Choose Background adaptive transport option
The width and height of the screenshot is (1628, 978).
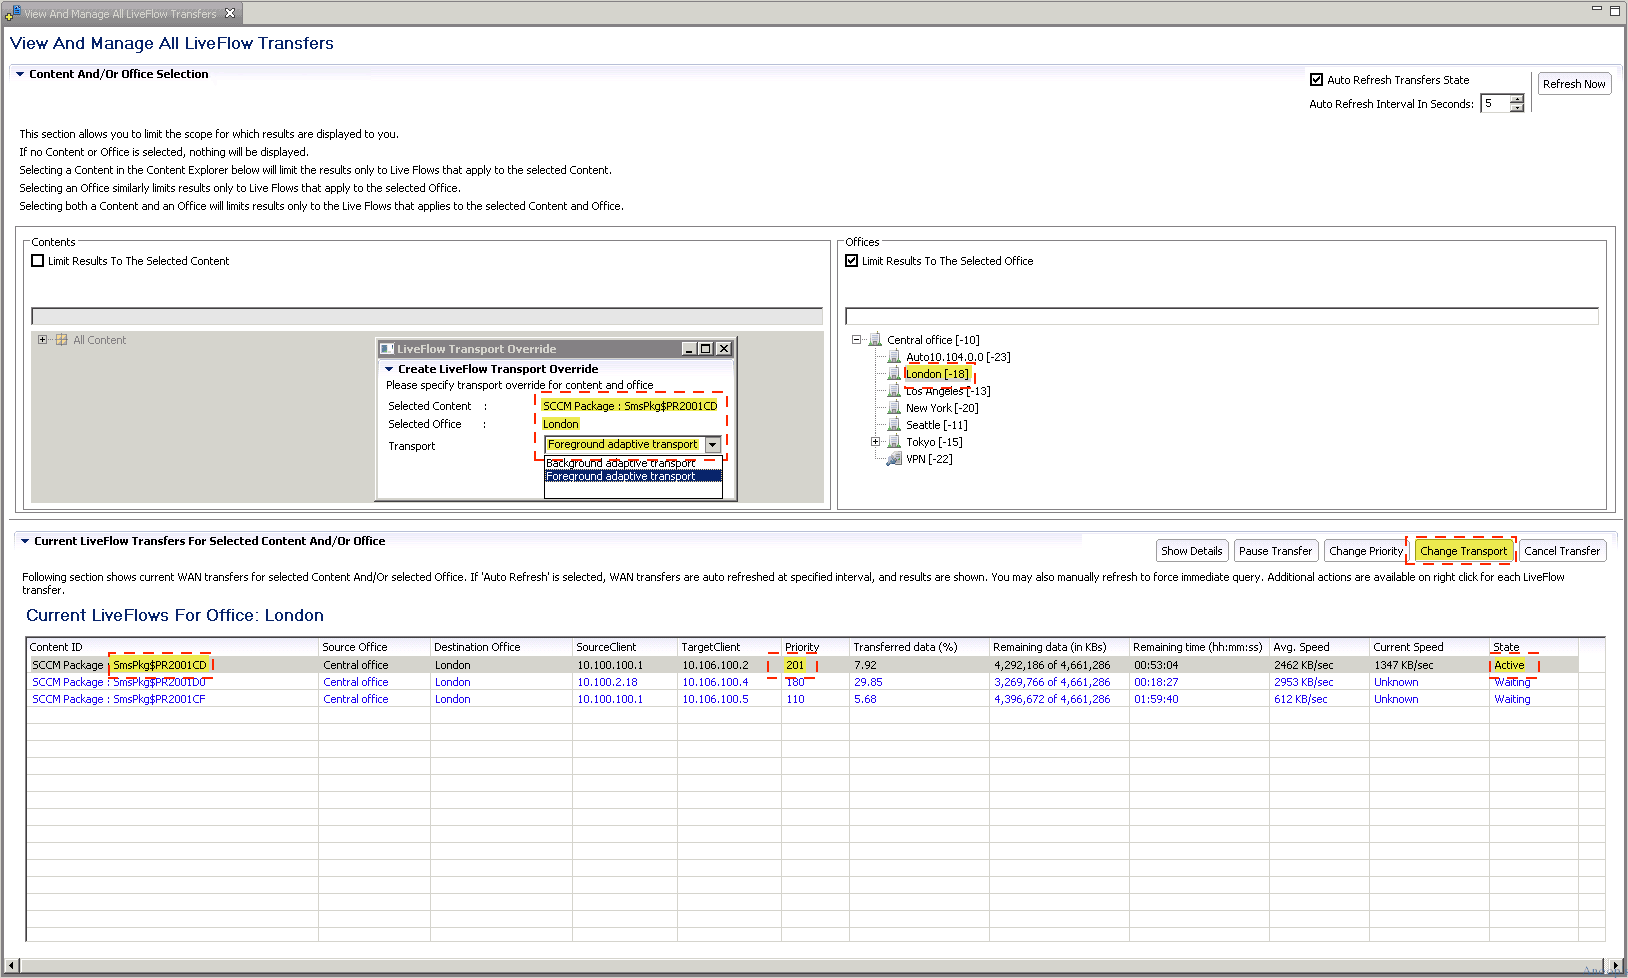point(633,463)
